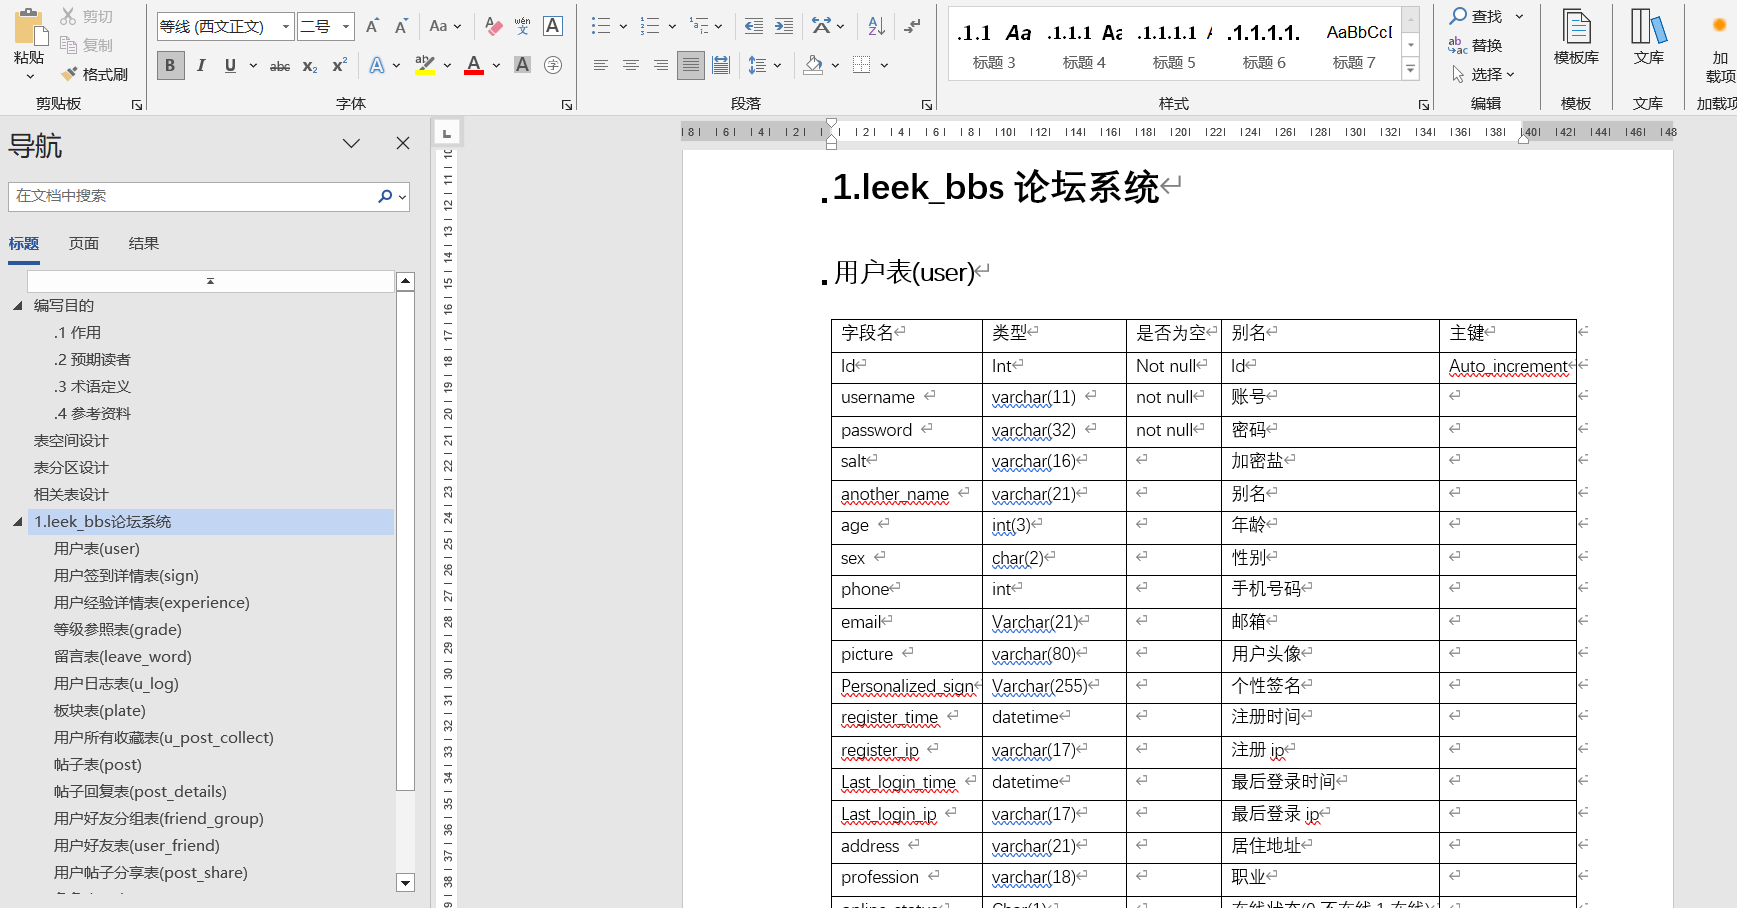Open the Library (文库) icon
The height and width of the screenshot is (908, 1737).
(x=1649, y=38)
